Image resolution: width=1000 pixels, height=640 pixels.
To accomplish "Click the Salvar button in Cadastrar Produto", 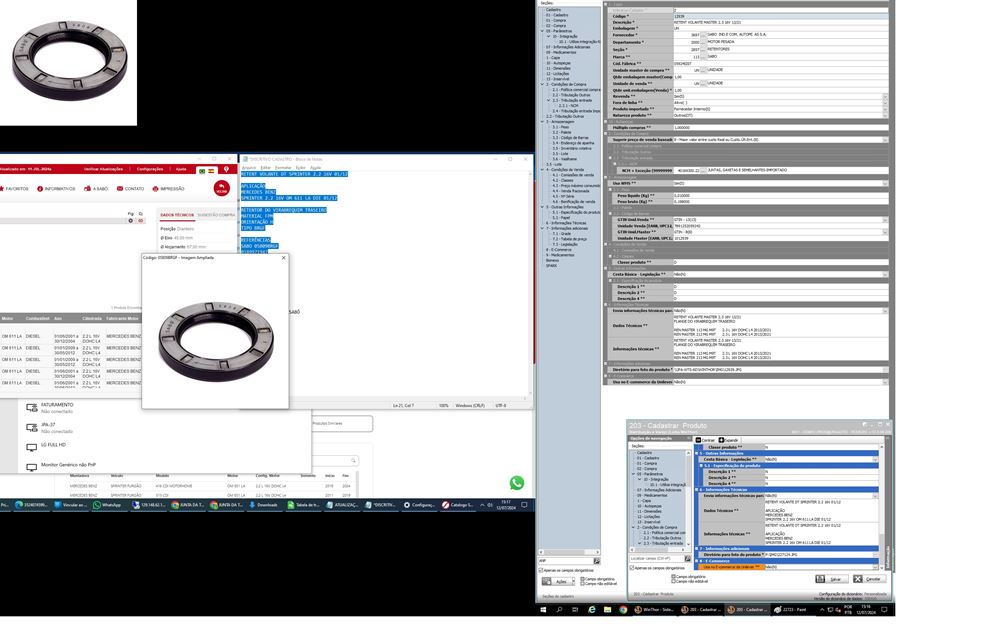I will pos(830,579).
